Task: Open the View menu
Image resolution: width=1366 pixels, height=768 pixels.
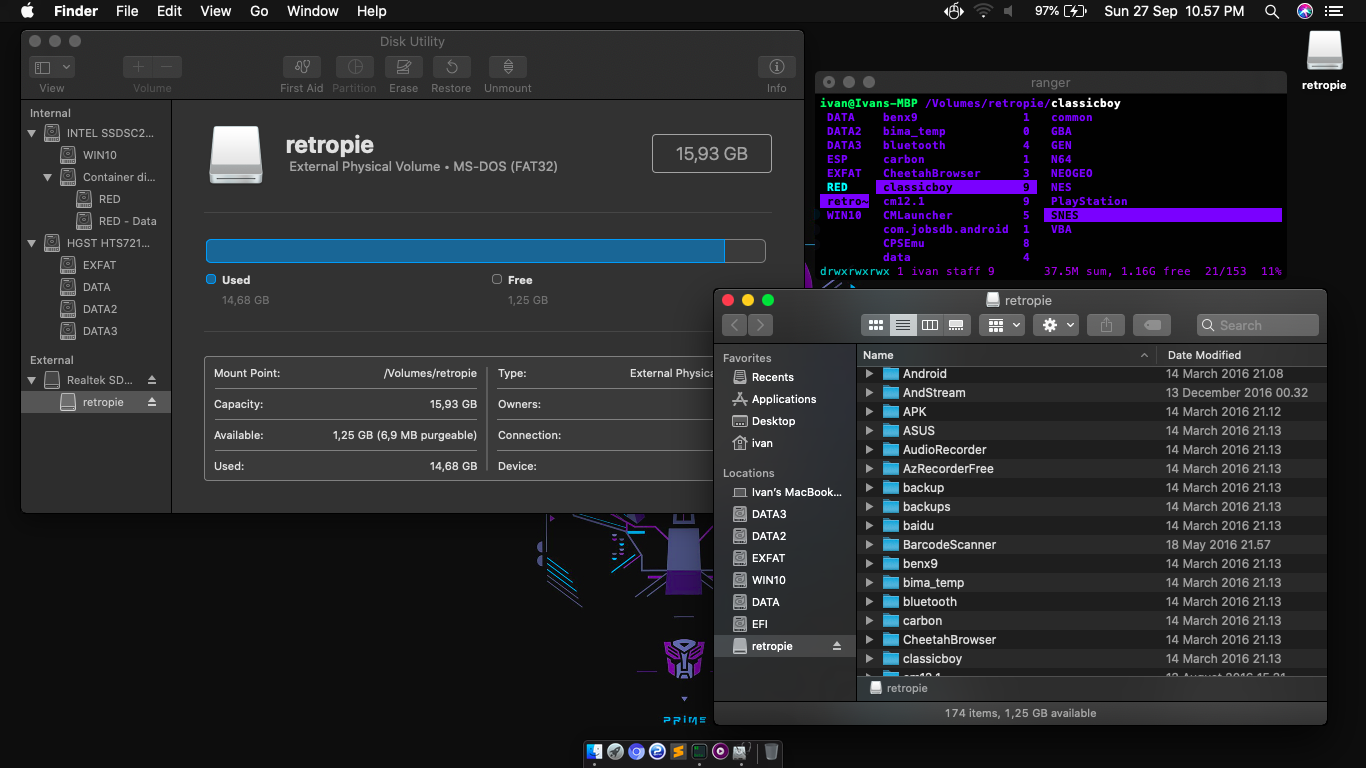Action: [216, 11]
